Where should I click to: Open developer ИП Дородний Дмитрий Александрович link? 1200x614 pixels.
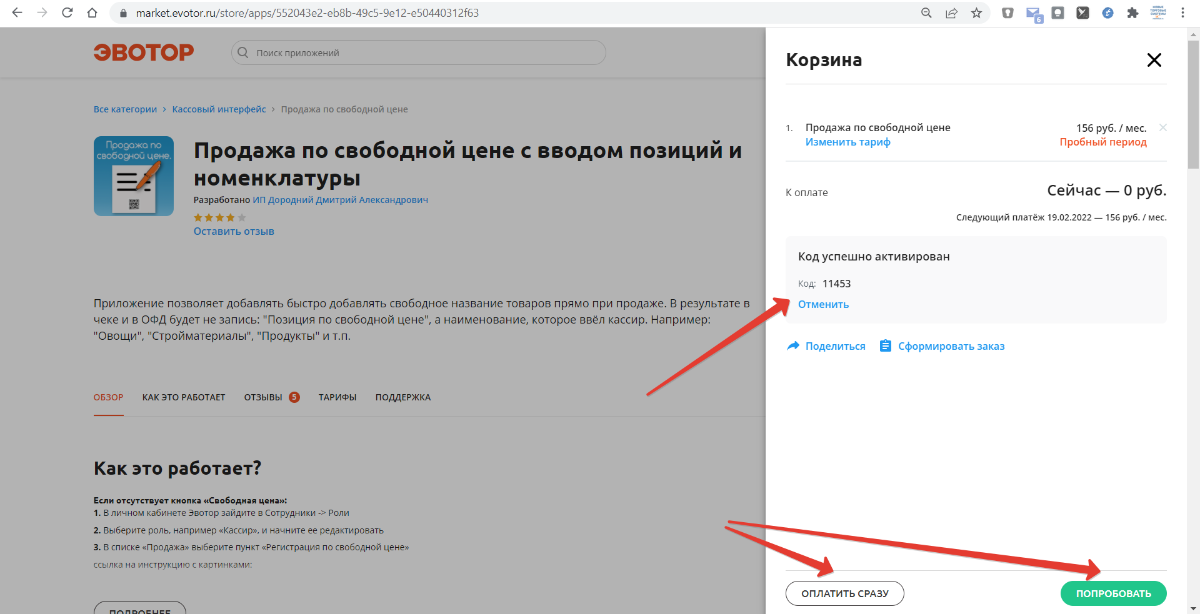340,200
